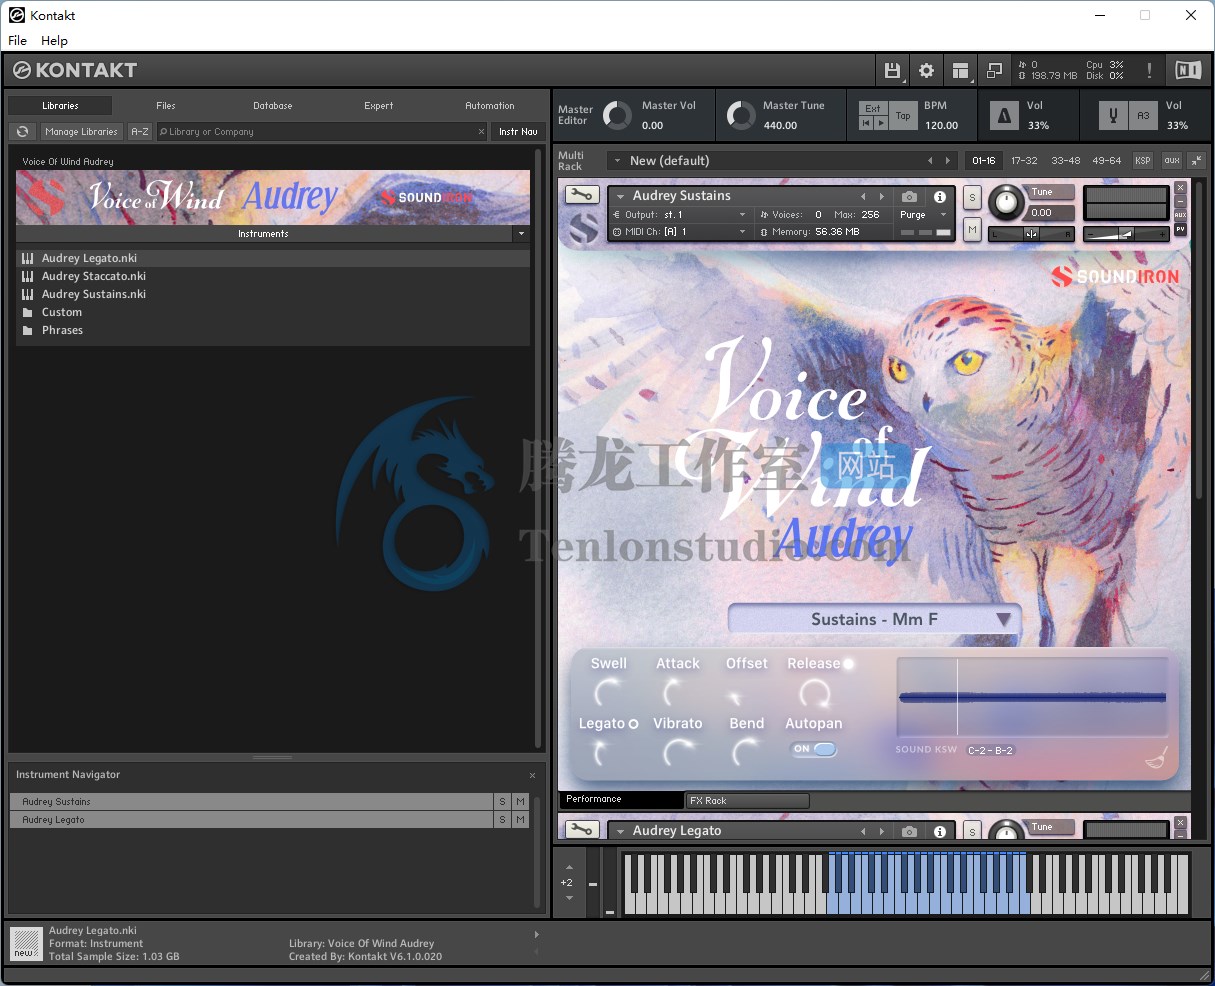The width and height of the screenshot is (1215, 986).
Task: Show the Audrey Sustains info icon
Action: click(x=940, y=197)
